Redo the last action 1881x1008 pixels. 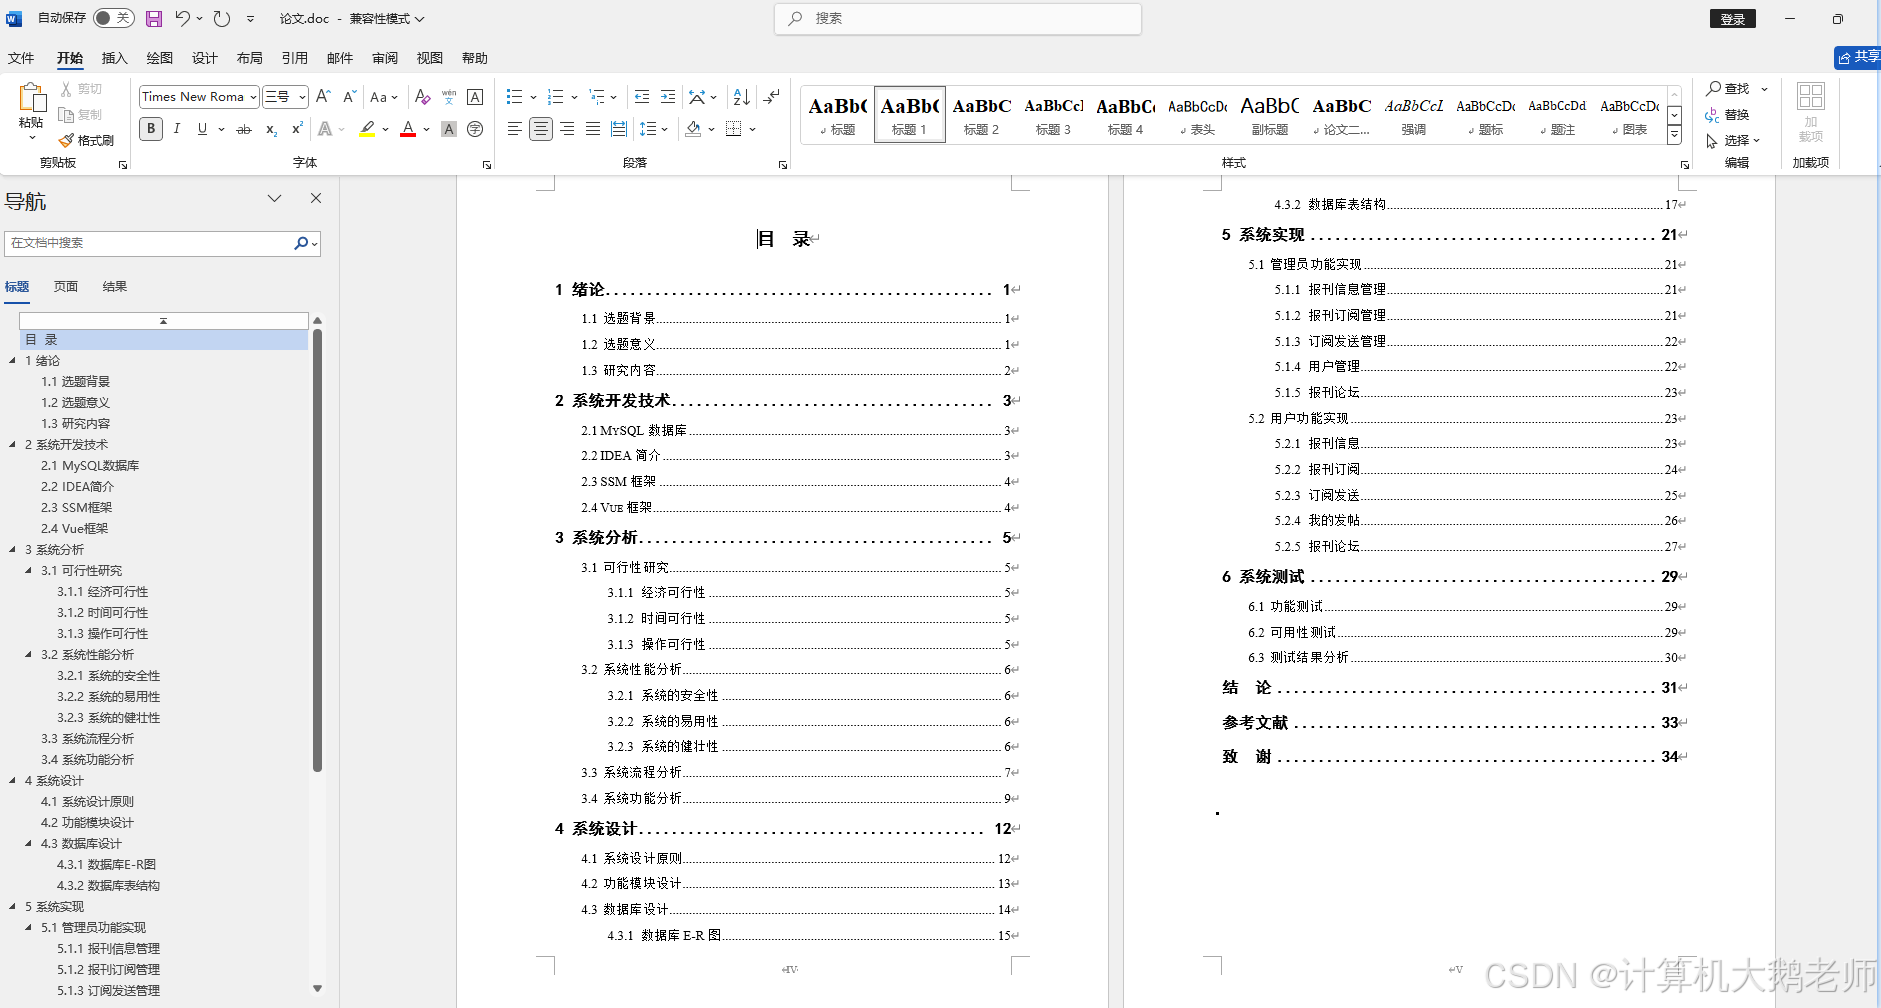coord(222,18)
